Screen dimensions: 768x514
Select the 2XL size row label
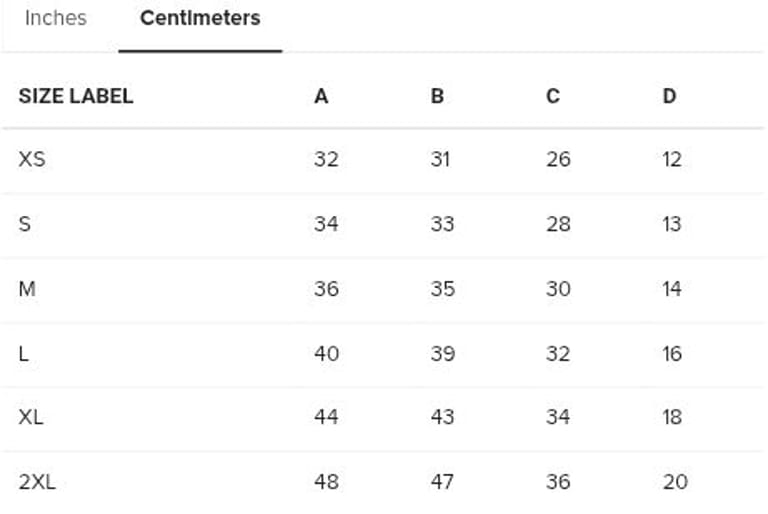(37, 482)
